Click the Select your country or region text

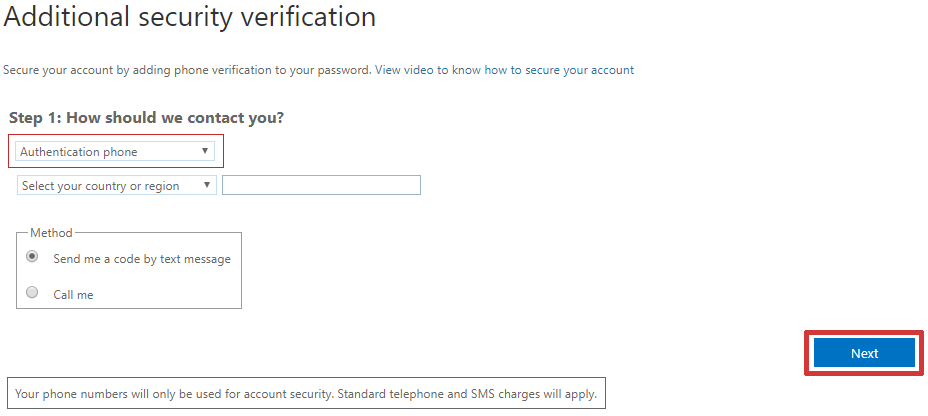pos(100,186)
